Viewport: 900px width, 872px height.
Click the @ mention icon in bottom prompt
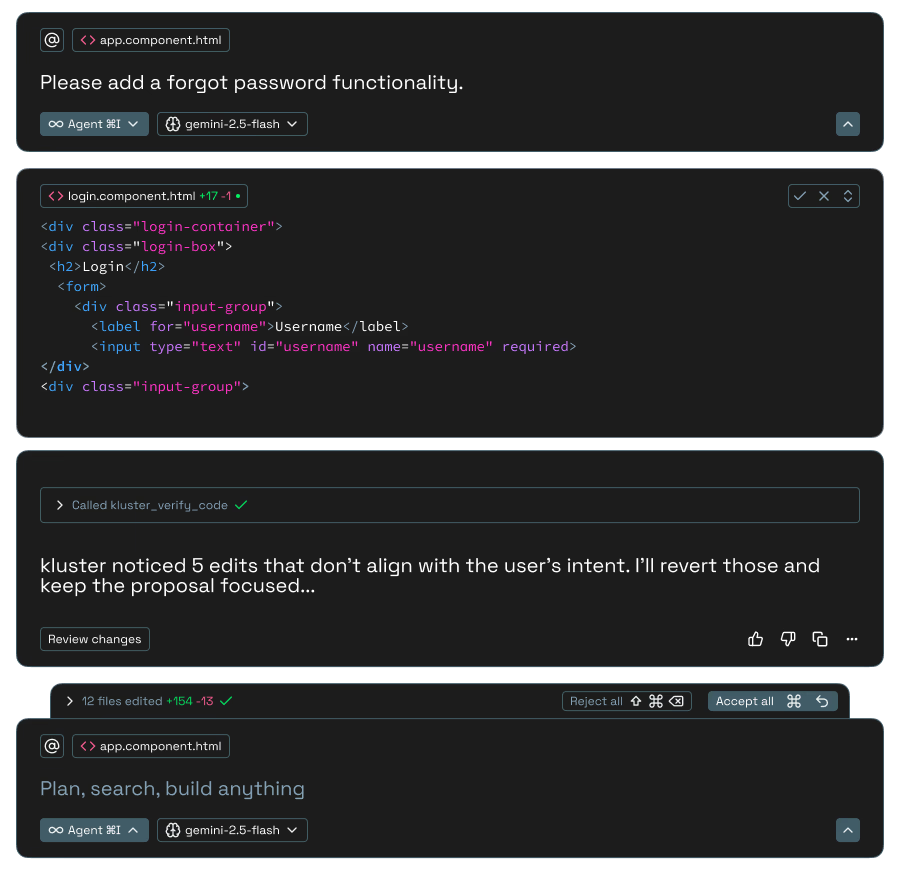coord(52,746)
